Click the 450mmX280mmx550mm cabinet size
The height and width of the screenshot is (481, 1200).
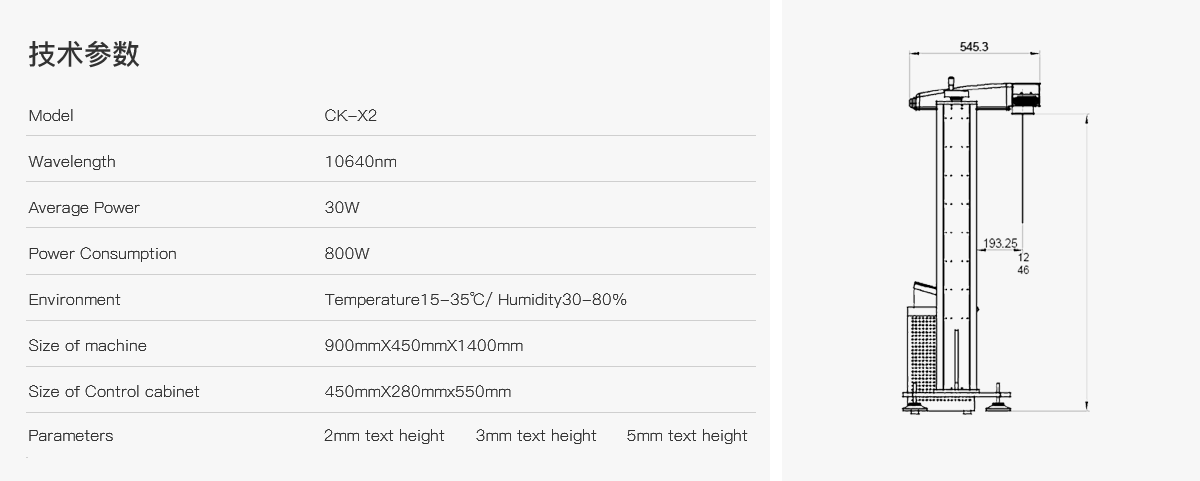pos(417,392)
